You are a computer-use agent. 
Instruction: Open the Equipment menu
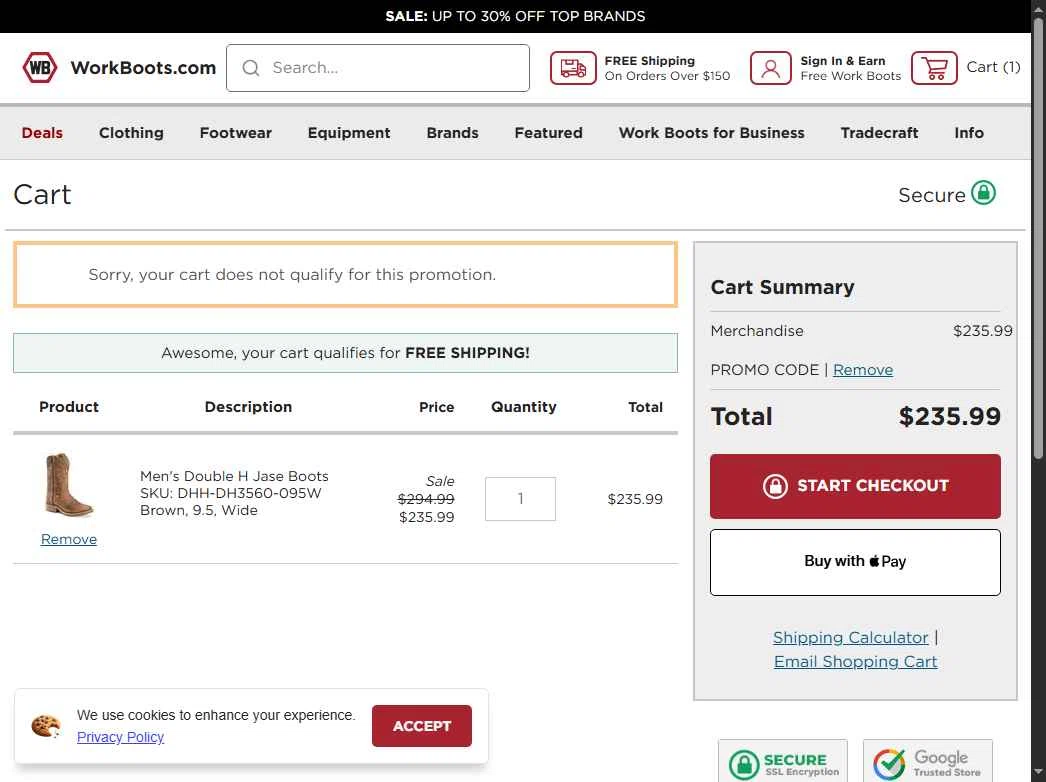coord(349,133)
